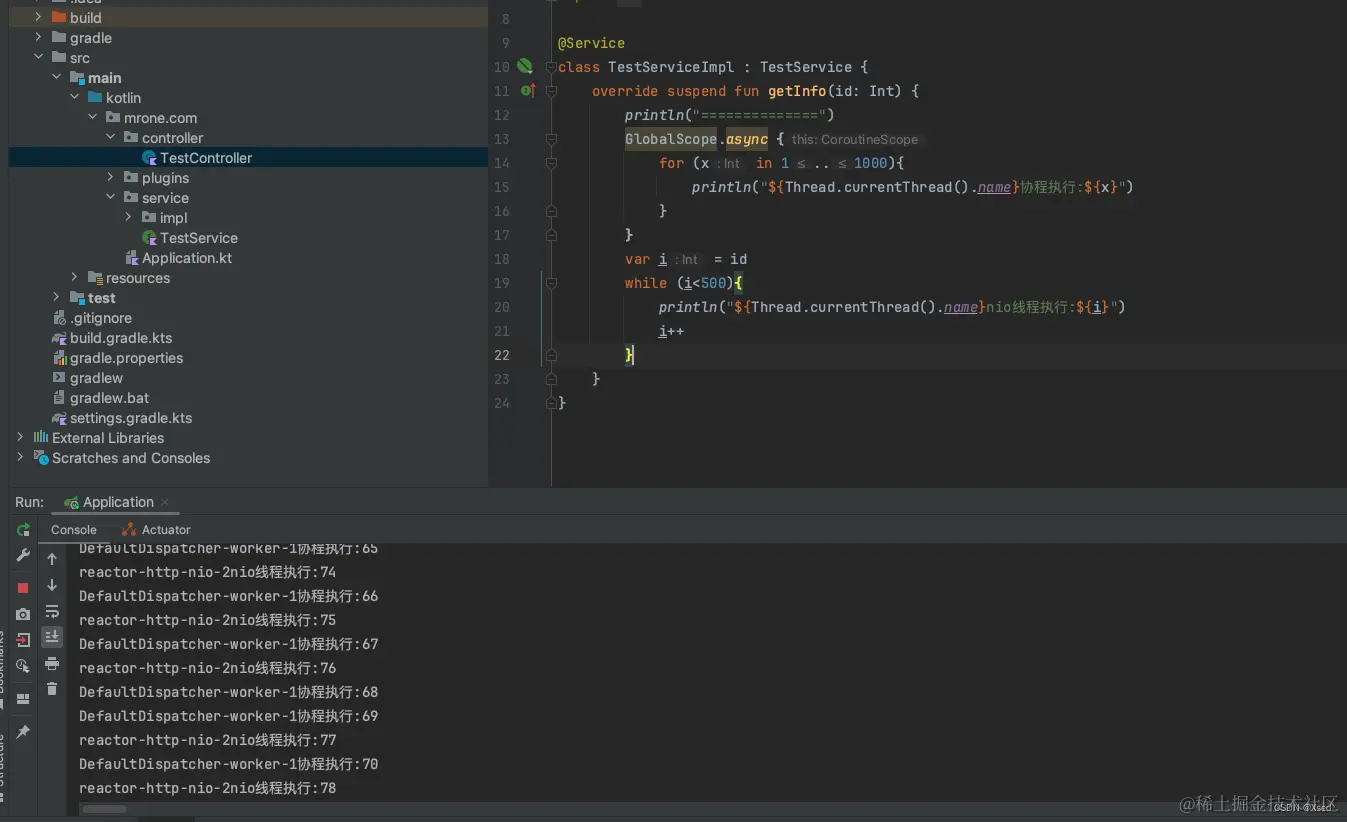Screen dimensions: 1347x822
Task: Click the Application.kt Kotlin file icon
Action: (132, 258)
